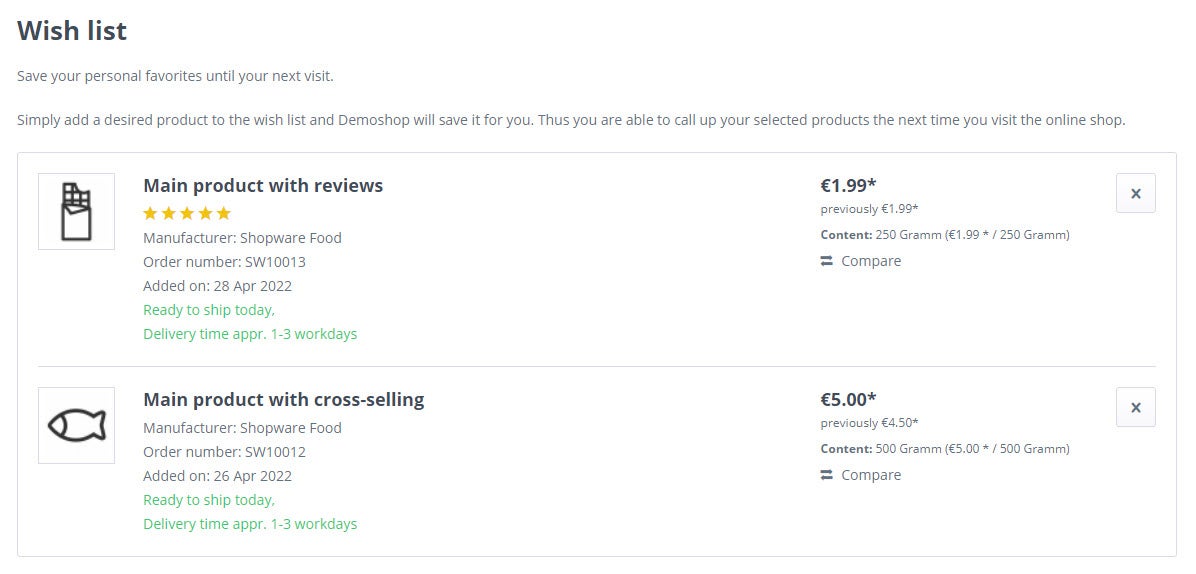Open the Main product with reviews title link
The height and width of the screenshot is (574, 1196).
point(263,185)
